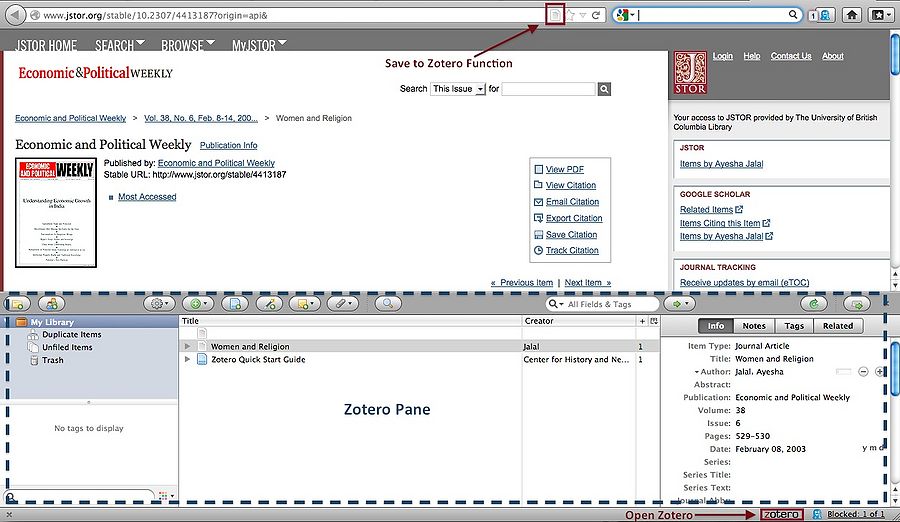Select Women and Religion row

[x=419, y=346]
